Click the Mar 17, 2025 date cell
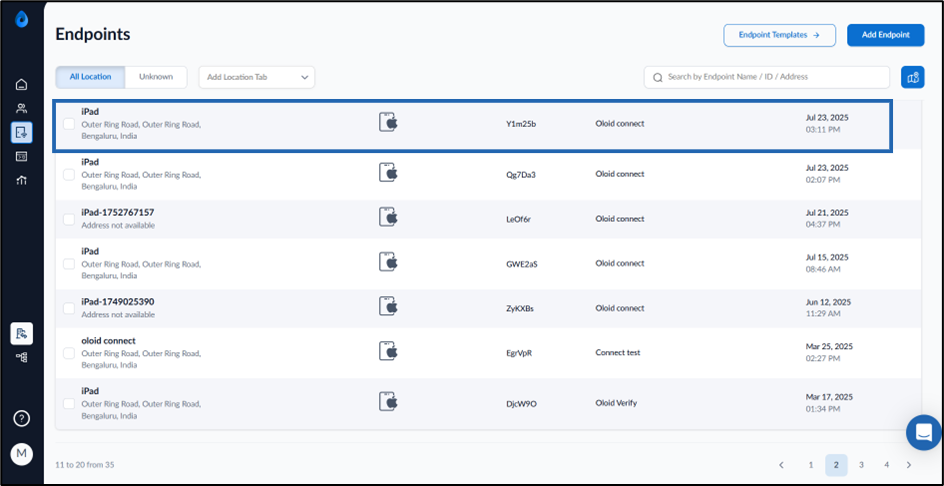The height and width of the screenshot is (486, 944). (x=828, y=403)
